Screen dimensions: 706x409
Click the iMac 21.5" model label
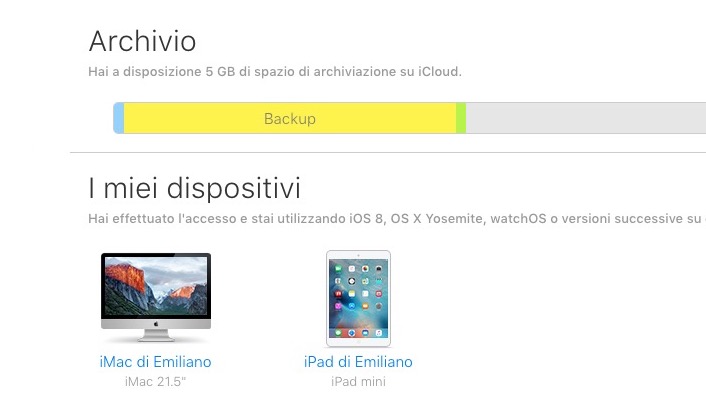156,382
